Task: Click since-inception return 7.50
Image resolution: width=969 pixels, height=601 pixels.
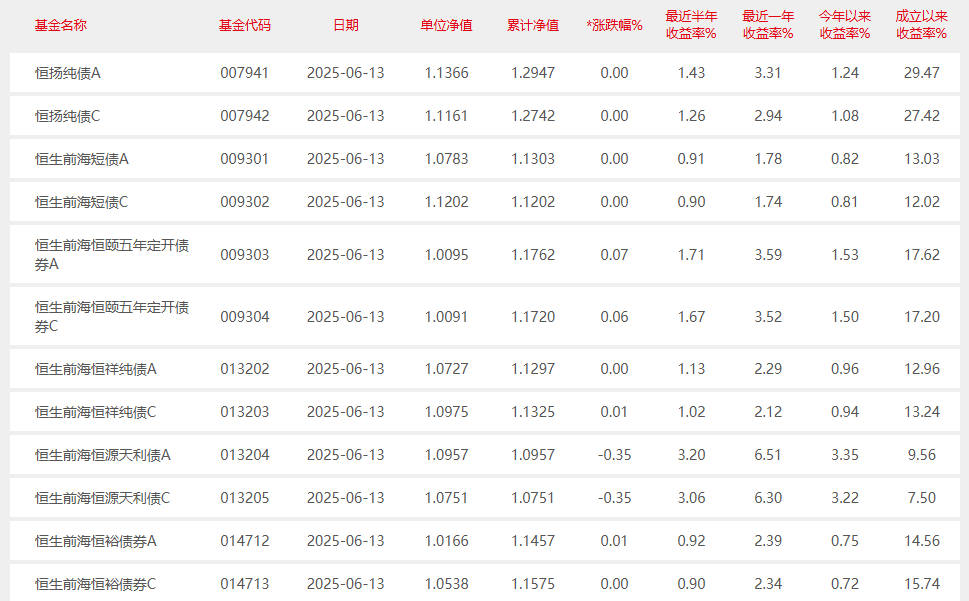Action: [x=921, y=498]
